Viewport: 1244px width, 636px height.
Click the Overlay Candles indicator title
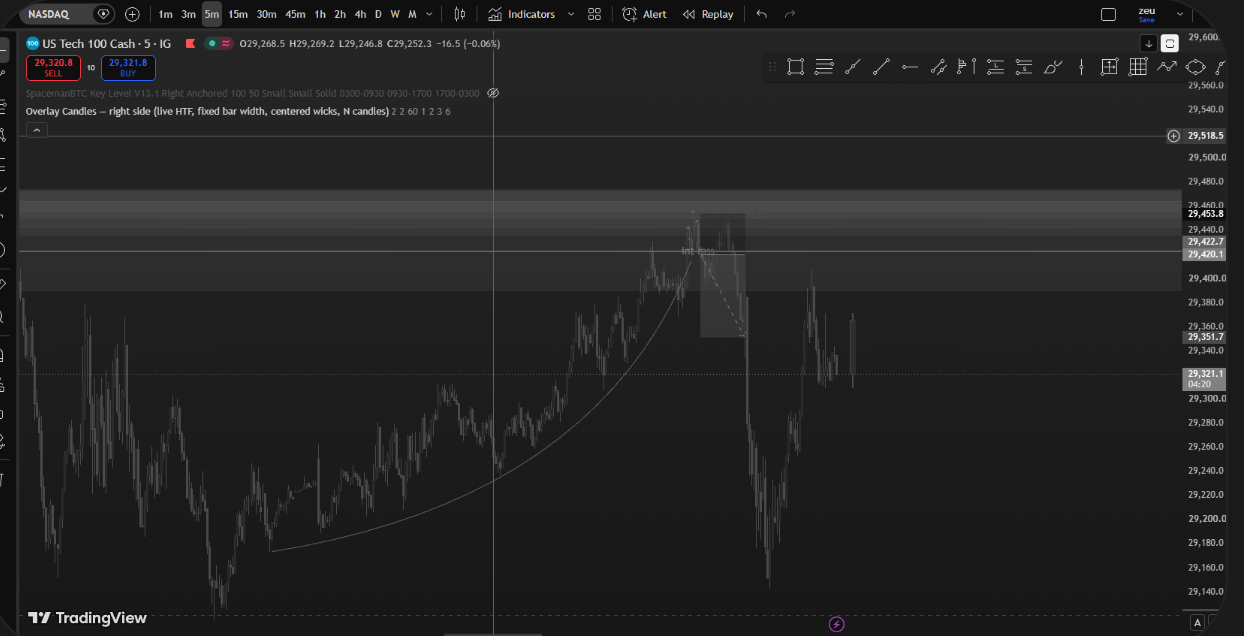[207, 111]
